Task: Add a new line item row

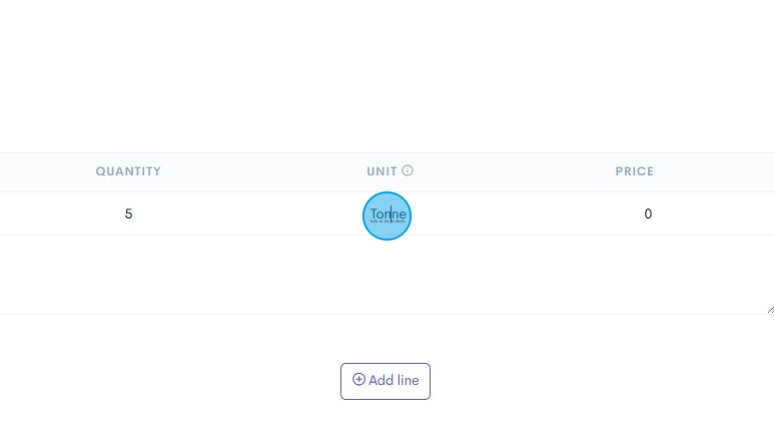Action: 385,381
